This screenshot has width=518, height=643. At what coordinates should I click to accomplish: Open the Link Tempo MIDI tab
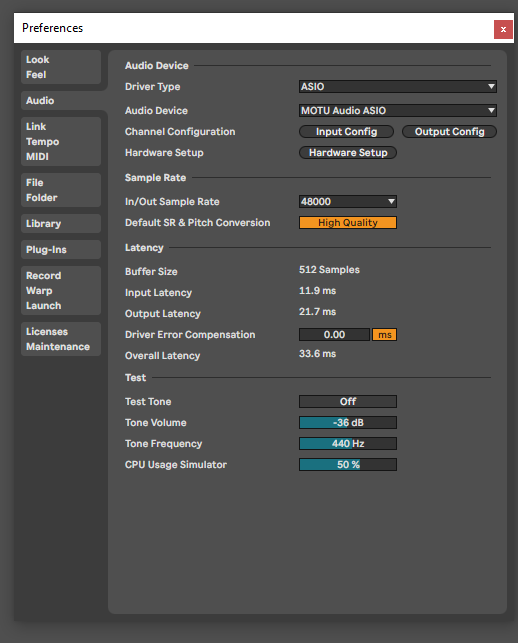click(61, 141)
